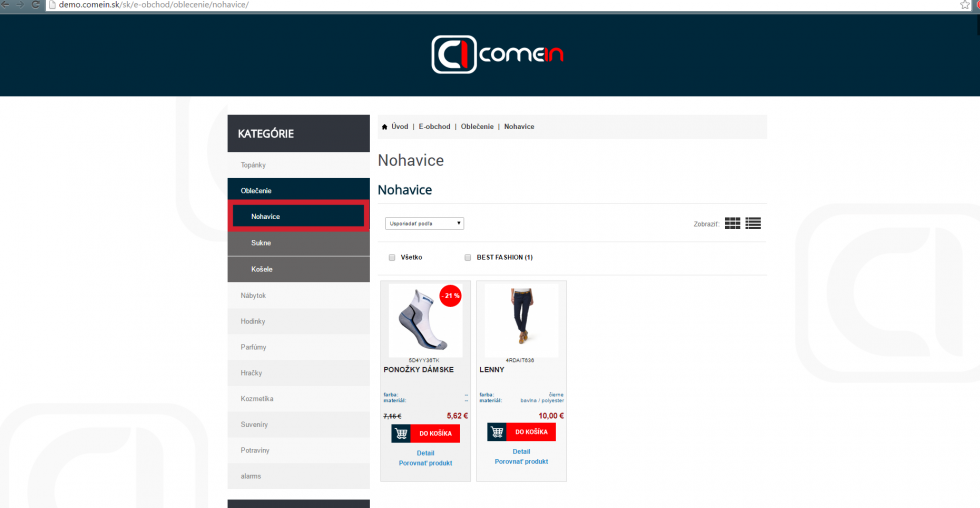Viewport: 980px width, 508px height.
Task: Click cart icon under Lenny product
Action: pyautogui.click(x=497, y=432)
